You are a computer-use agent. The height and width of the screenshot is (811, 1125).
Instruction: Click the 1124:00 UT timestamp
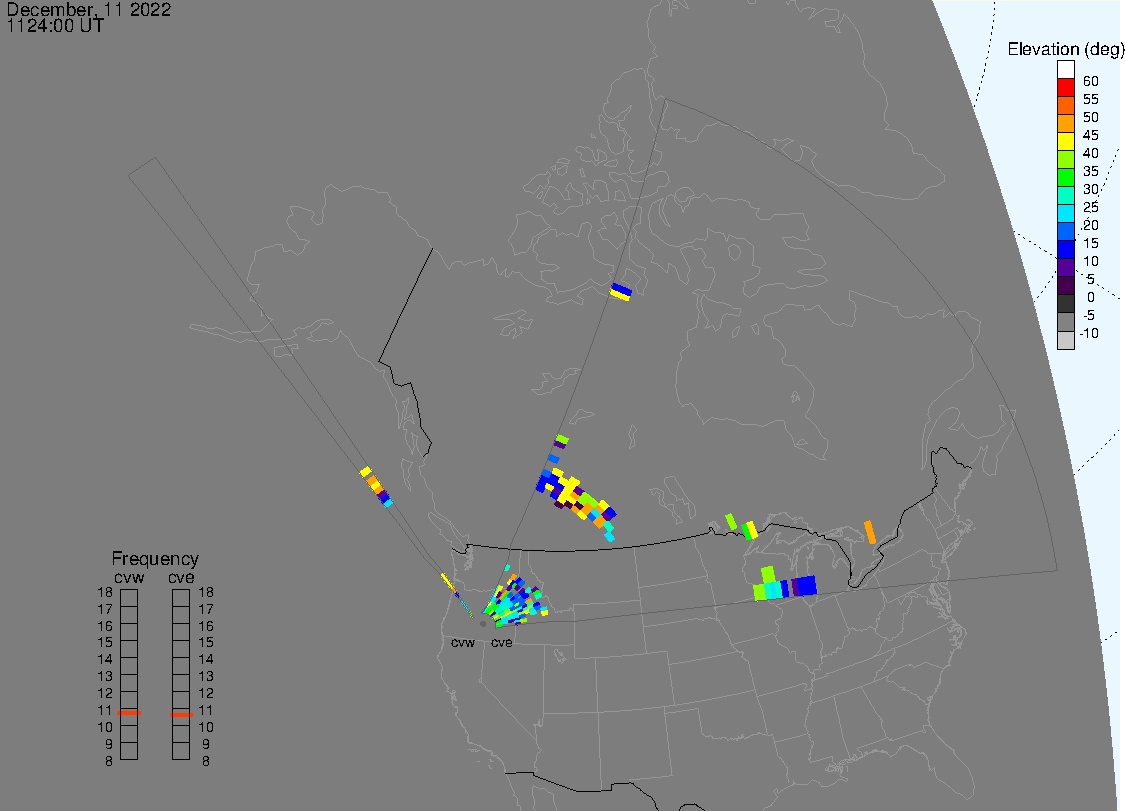[55, 26]
